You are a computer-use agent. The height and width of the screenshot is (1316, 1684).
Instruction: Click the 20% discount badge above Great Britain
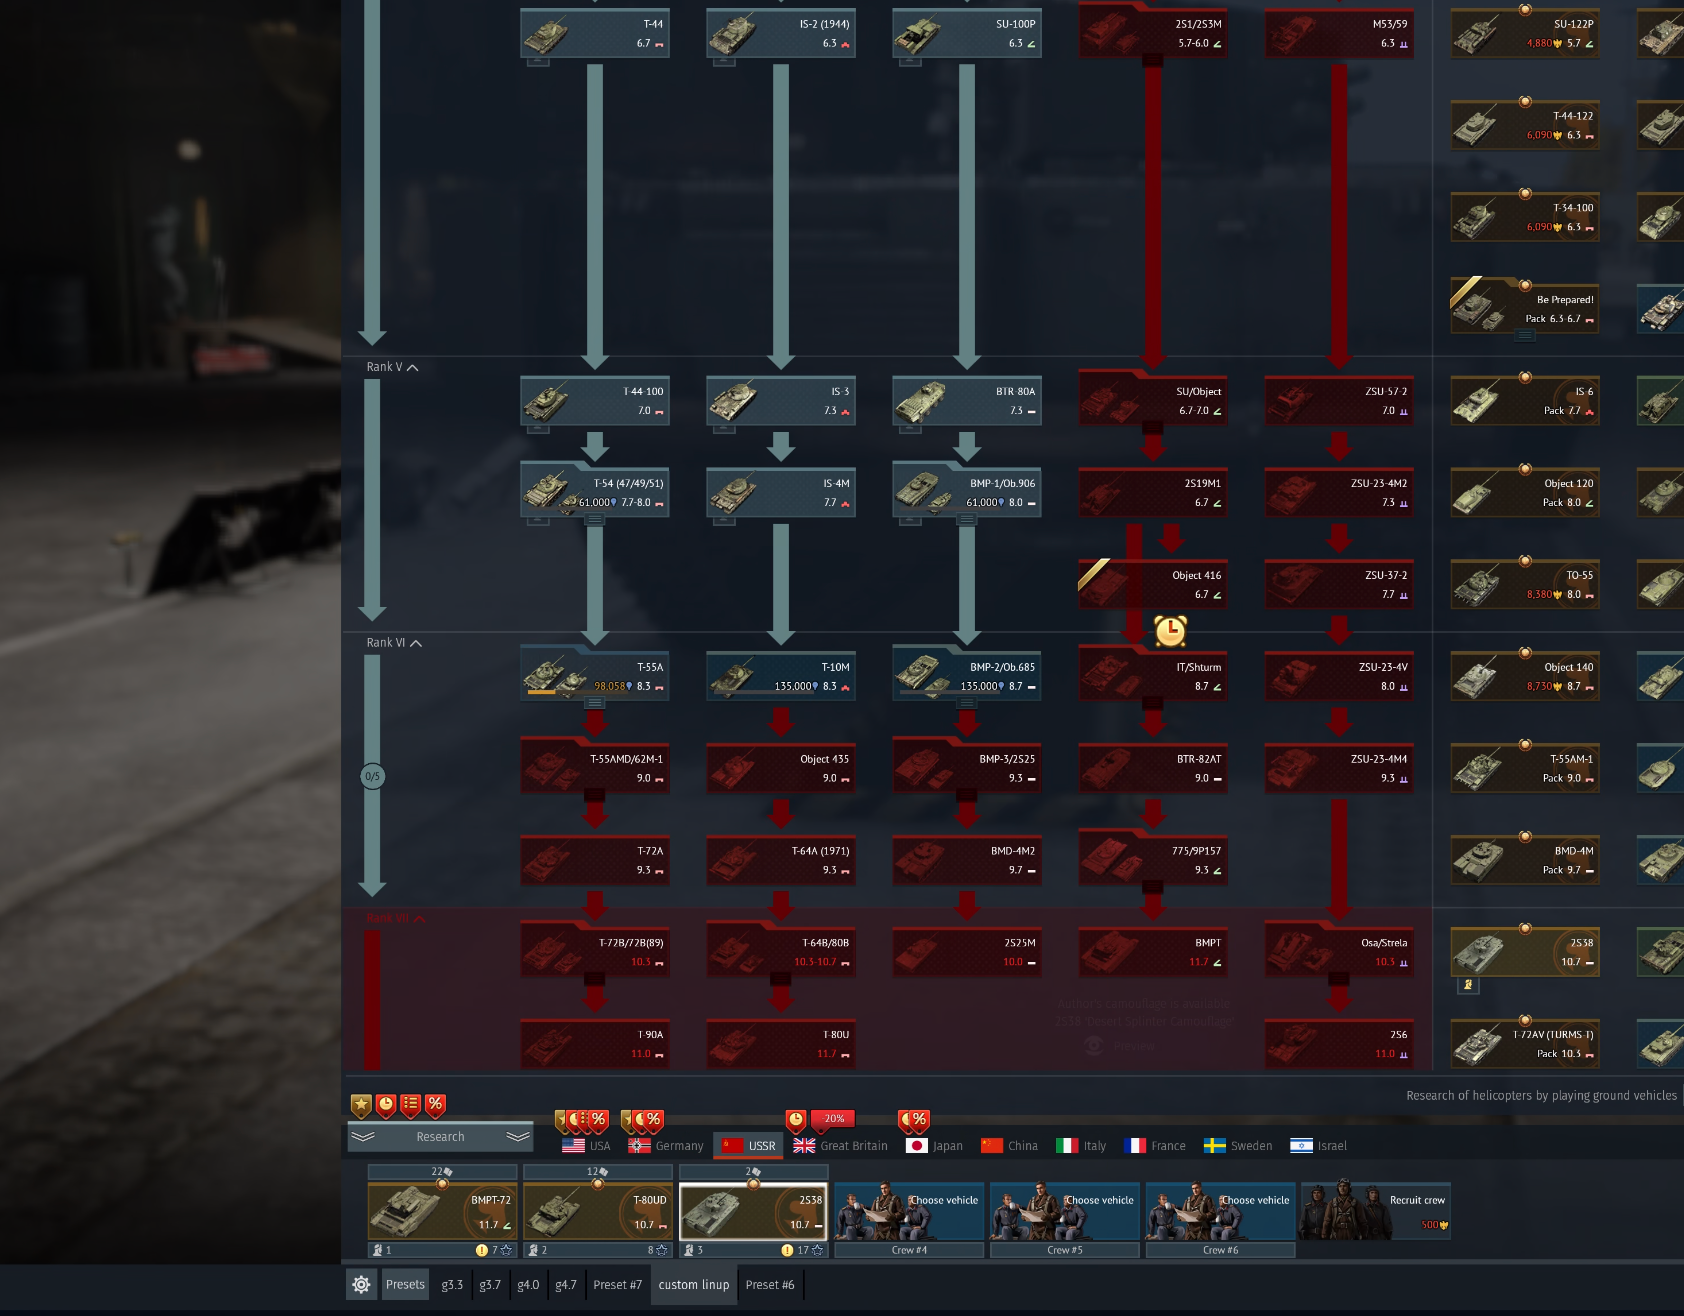tap(834, 1119)
